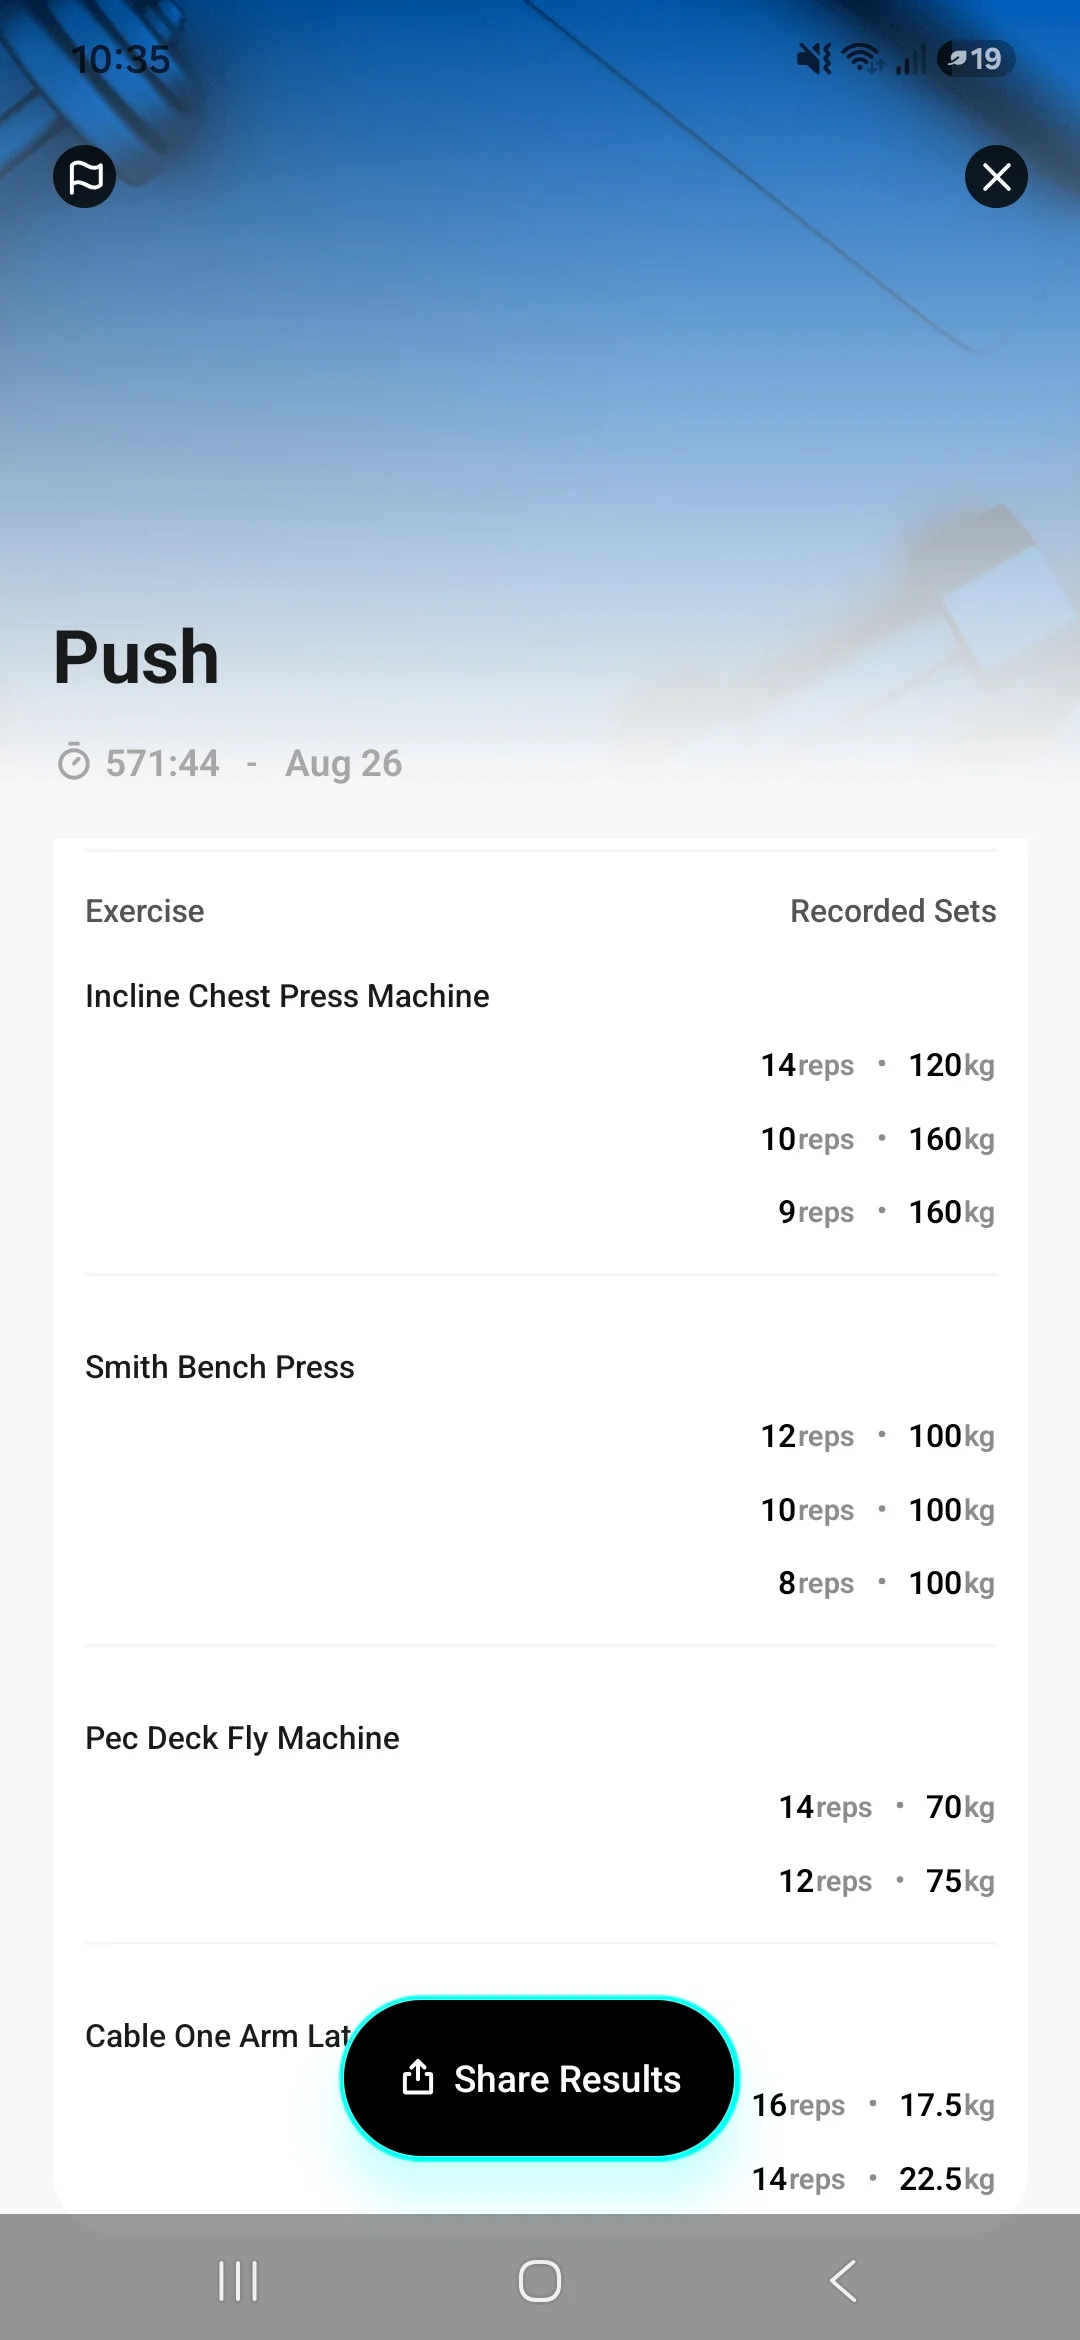Open Incline Chest Press Machine exercise
The width and height of the screenshot is (1080, 2340).
point(287,996)
